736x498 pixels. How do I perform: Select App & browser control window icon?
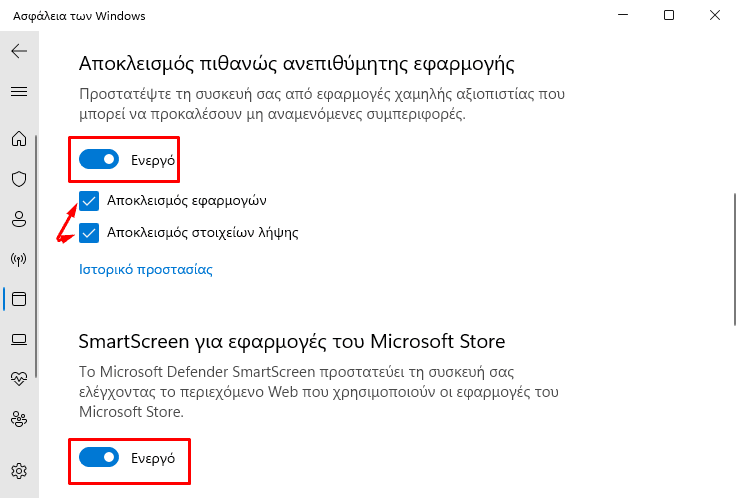(19, 299)
